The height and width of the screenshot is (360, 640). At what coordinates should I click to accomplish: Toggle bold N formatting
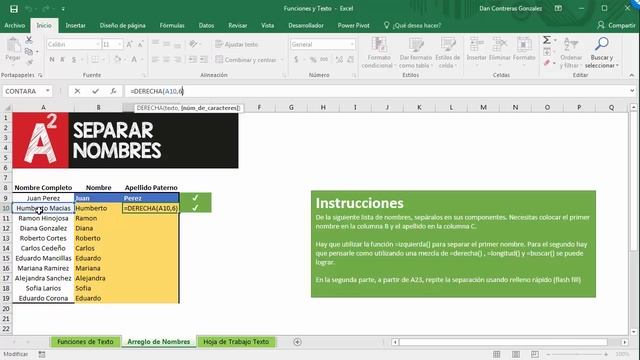coord(52,60)
